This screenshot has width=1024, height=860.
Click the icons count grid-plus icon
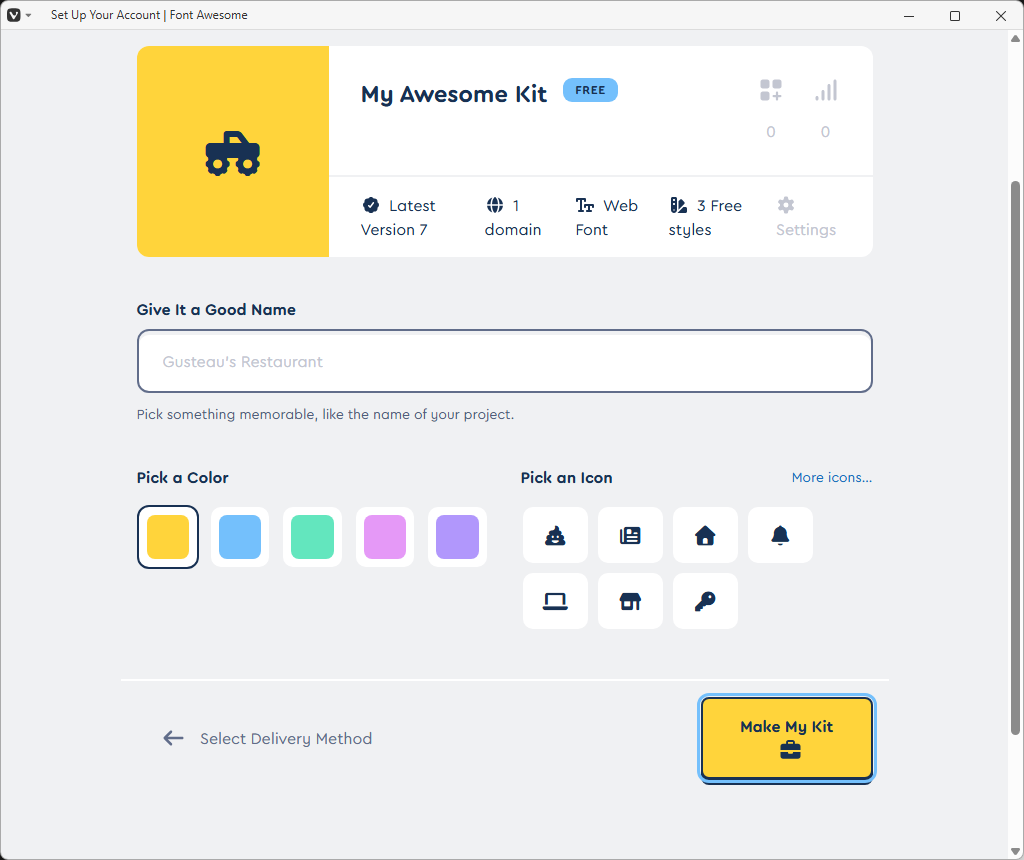click(x=771, y=90)
